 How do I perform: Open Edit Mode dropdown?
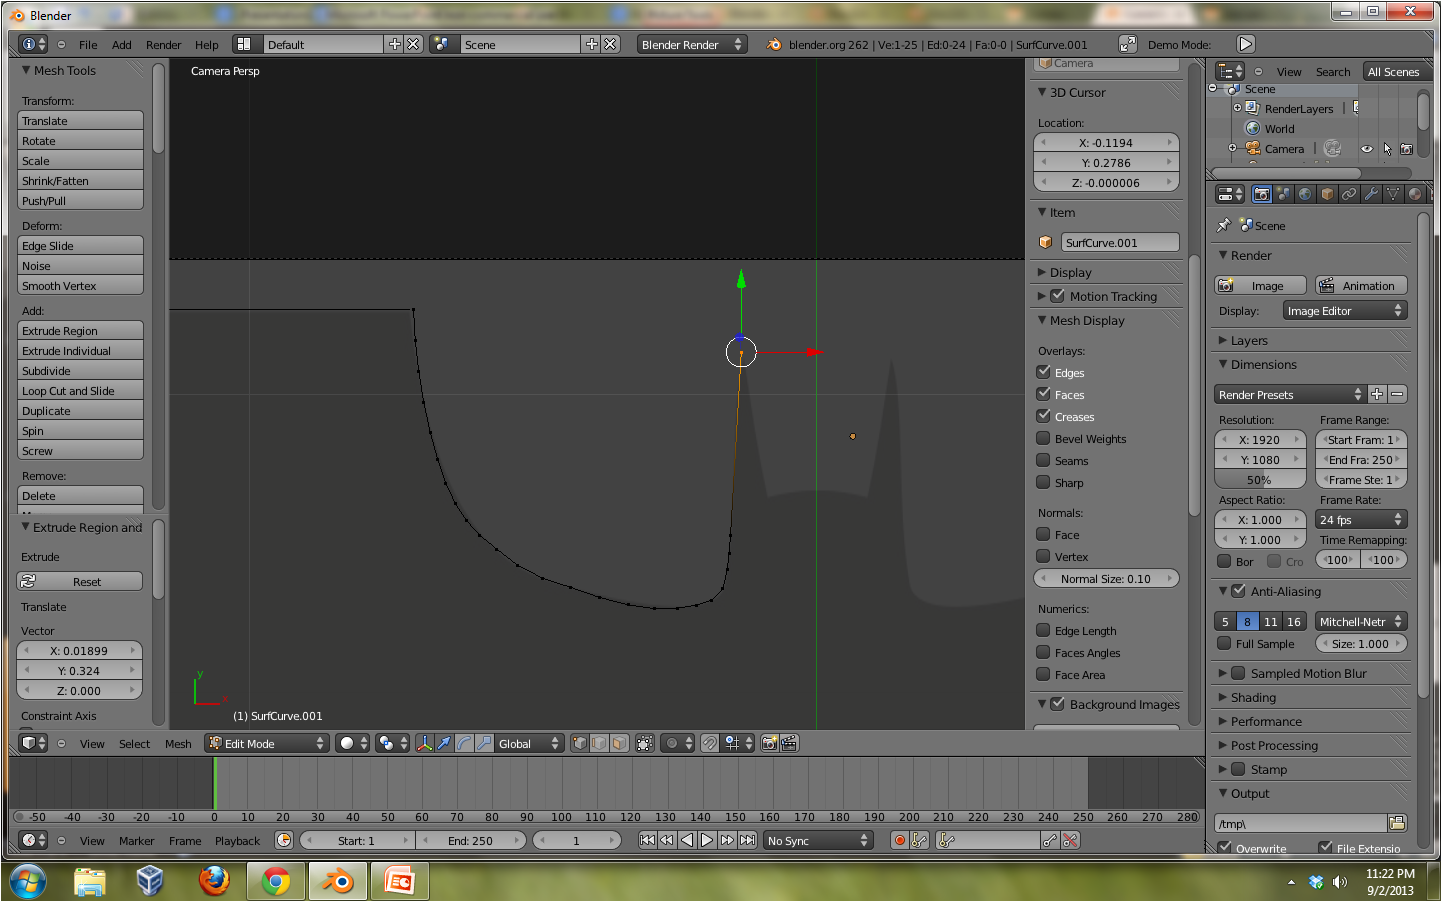coord(267,743)
